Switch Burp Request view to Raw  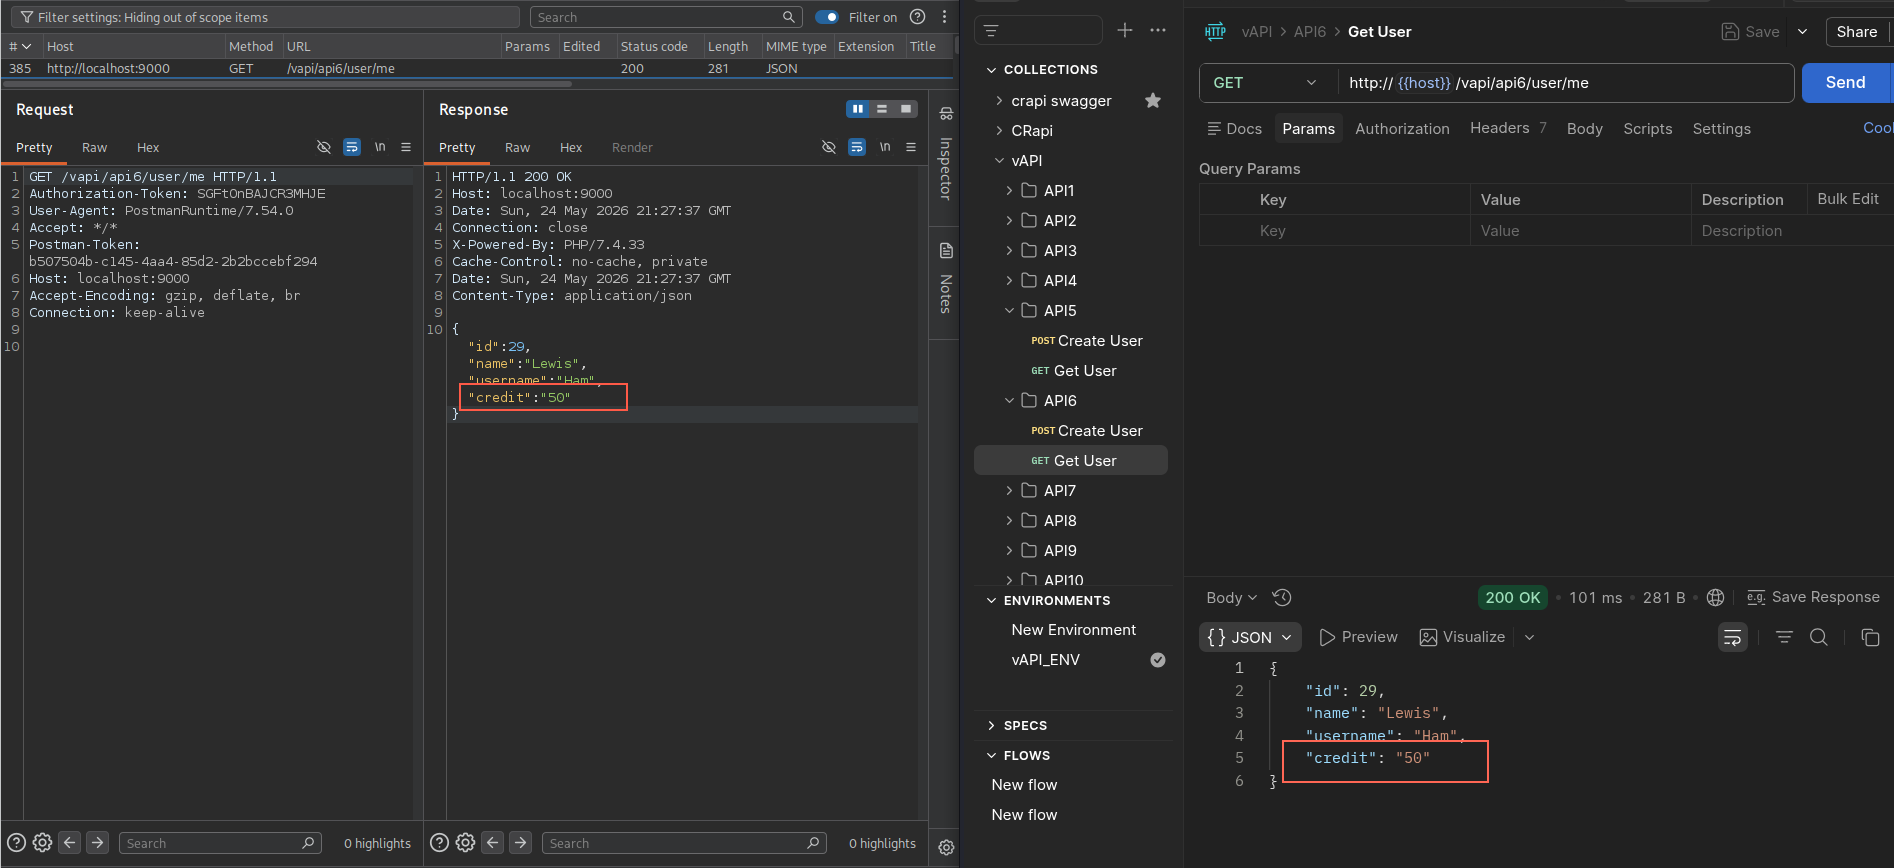click(x=94, y=148)
